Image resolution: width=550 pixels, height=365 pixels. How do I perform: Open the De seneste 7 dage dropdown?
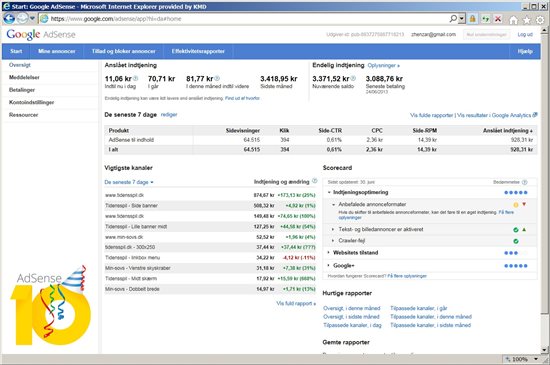pos(129,182)
